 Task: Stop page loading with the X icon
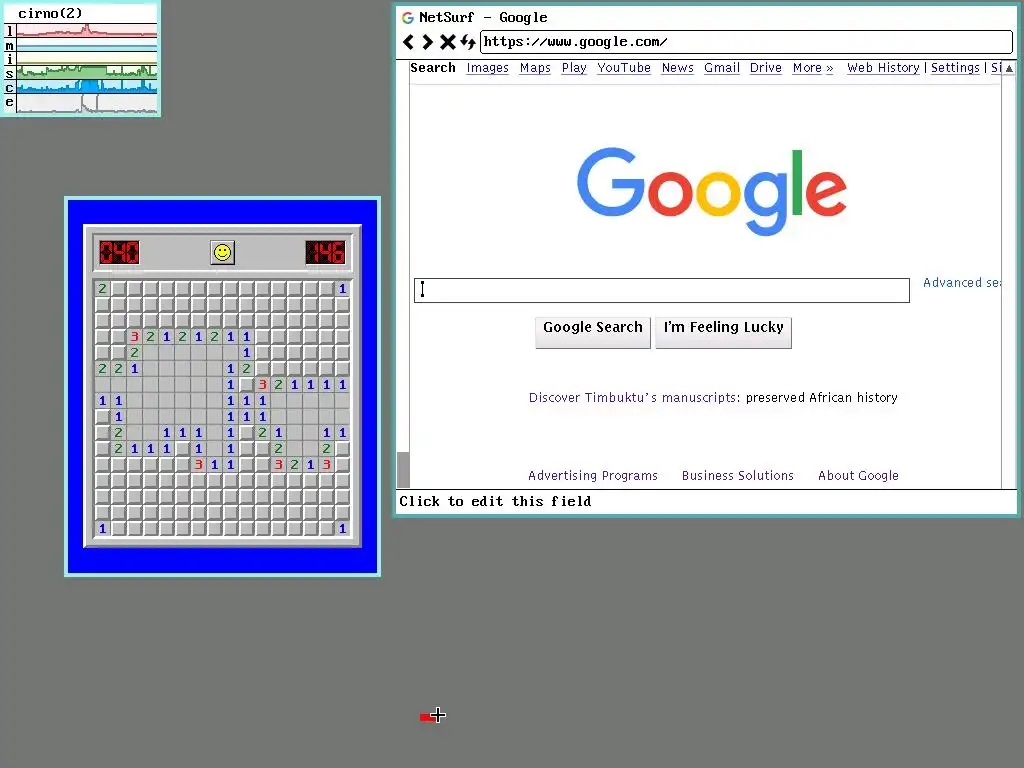pos(447,42)
